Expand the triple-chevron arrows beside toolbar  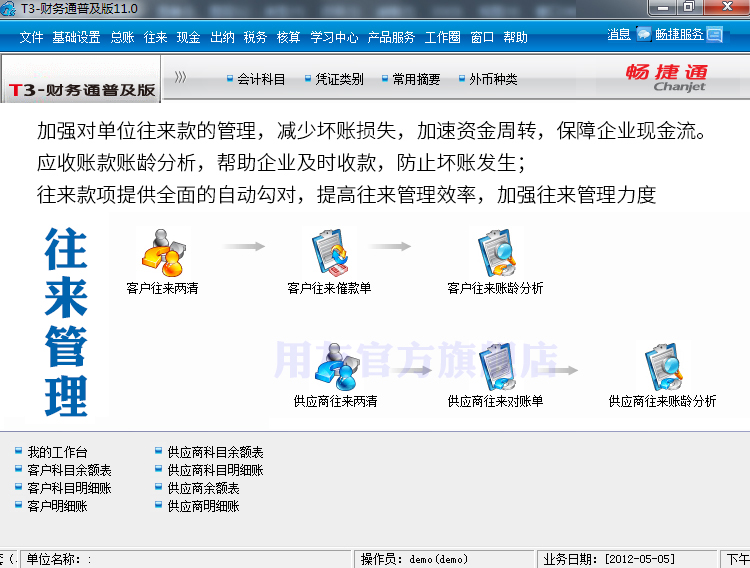click(180, 77)
